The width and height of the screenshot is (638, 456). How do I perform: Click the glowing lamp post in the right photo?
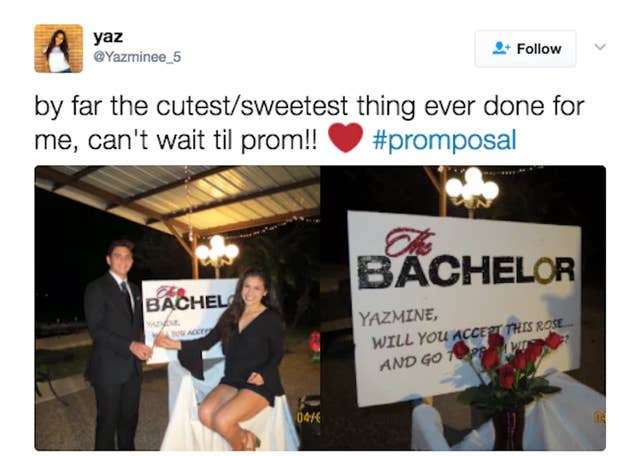coord(472,191)
